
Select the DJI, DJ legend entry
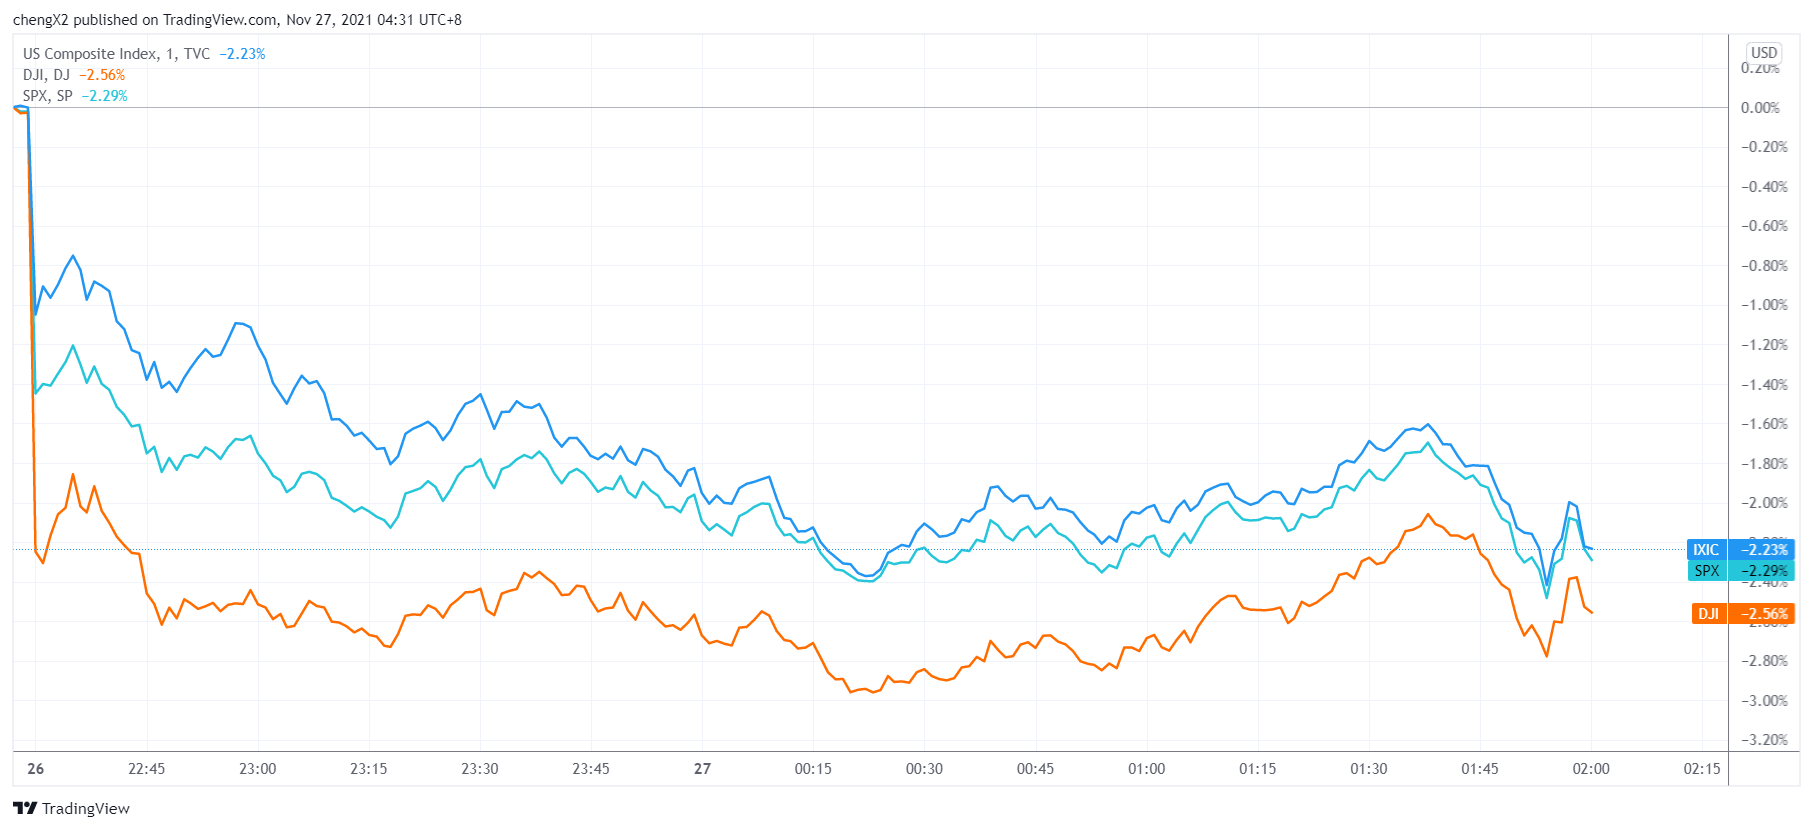point(46,75)
